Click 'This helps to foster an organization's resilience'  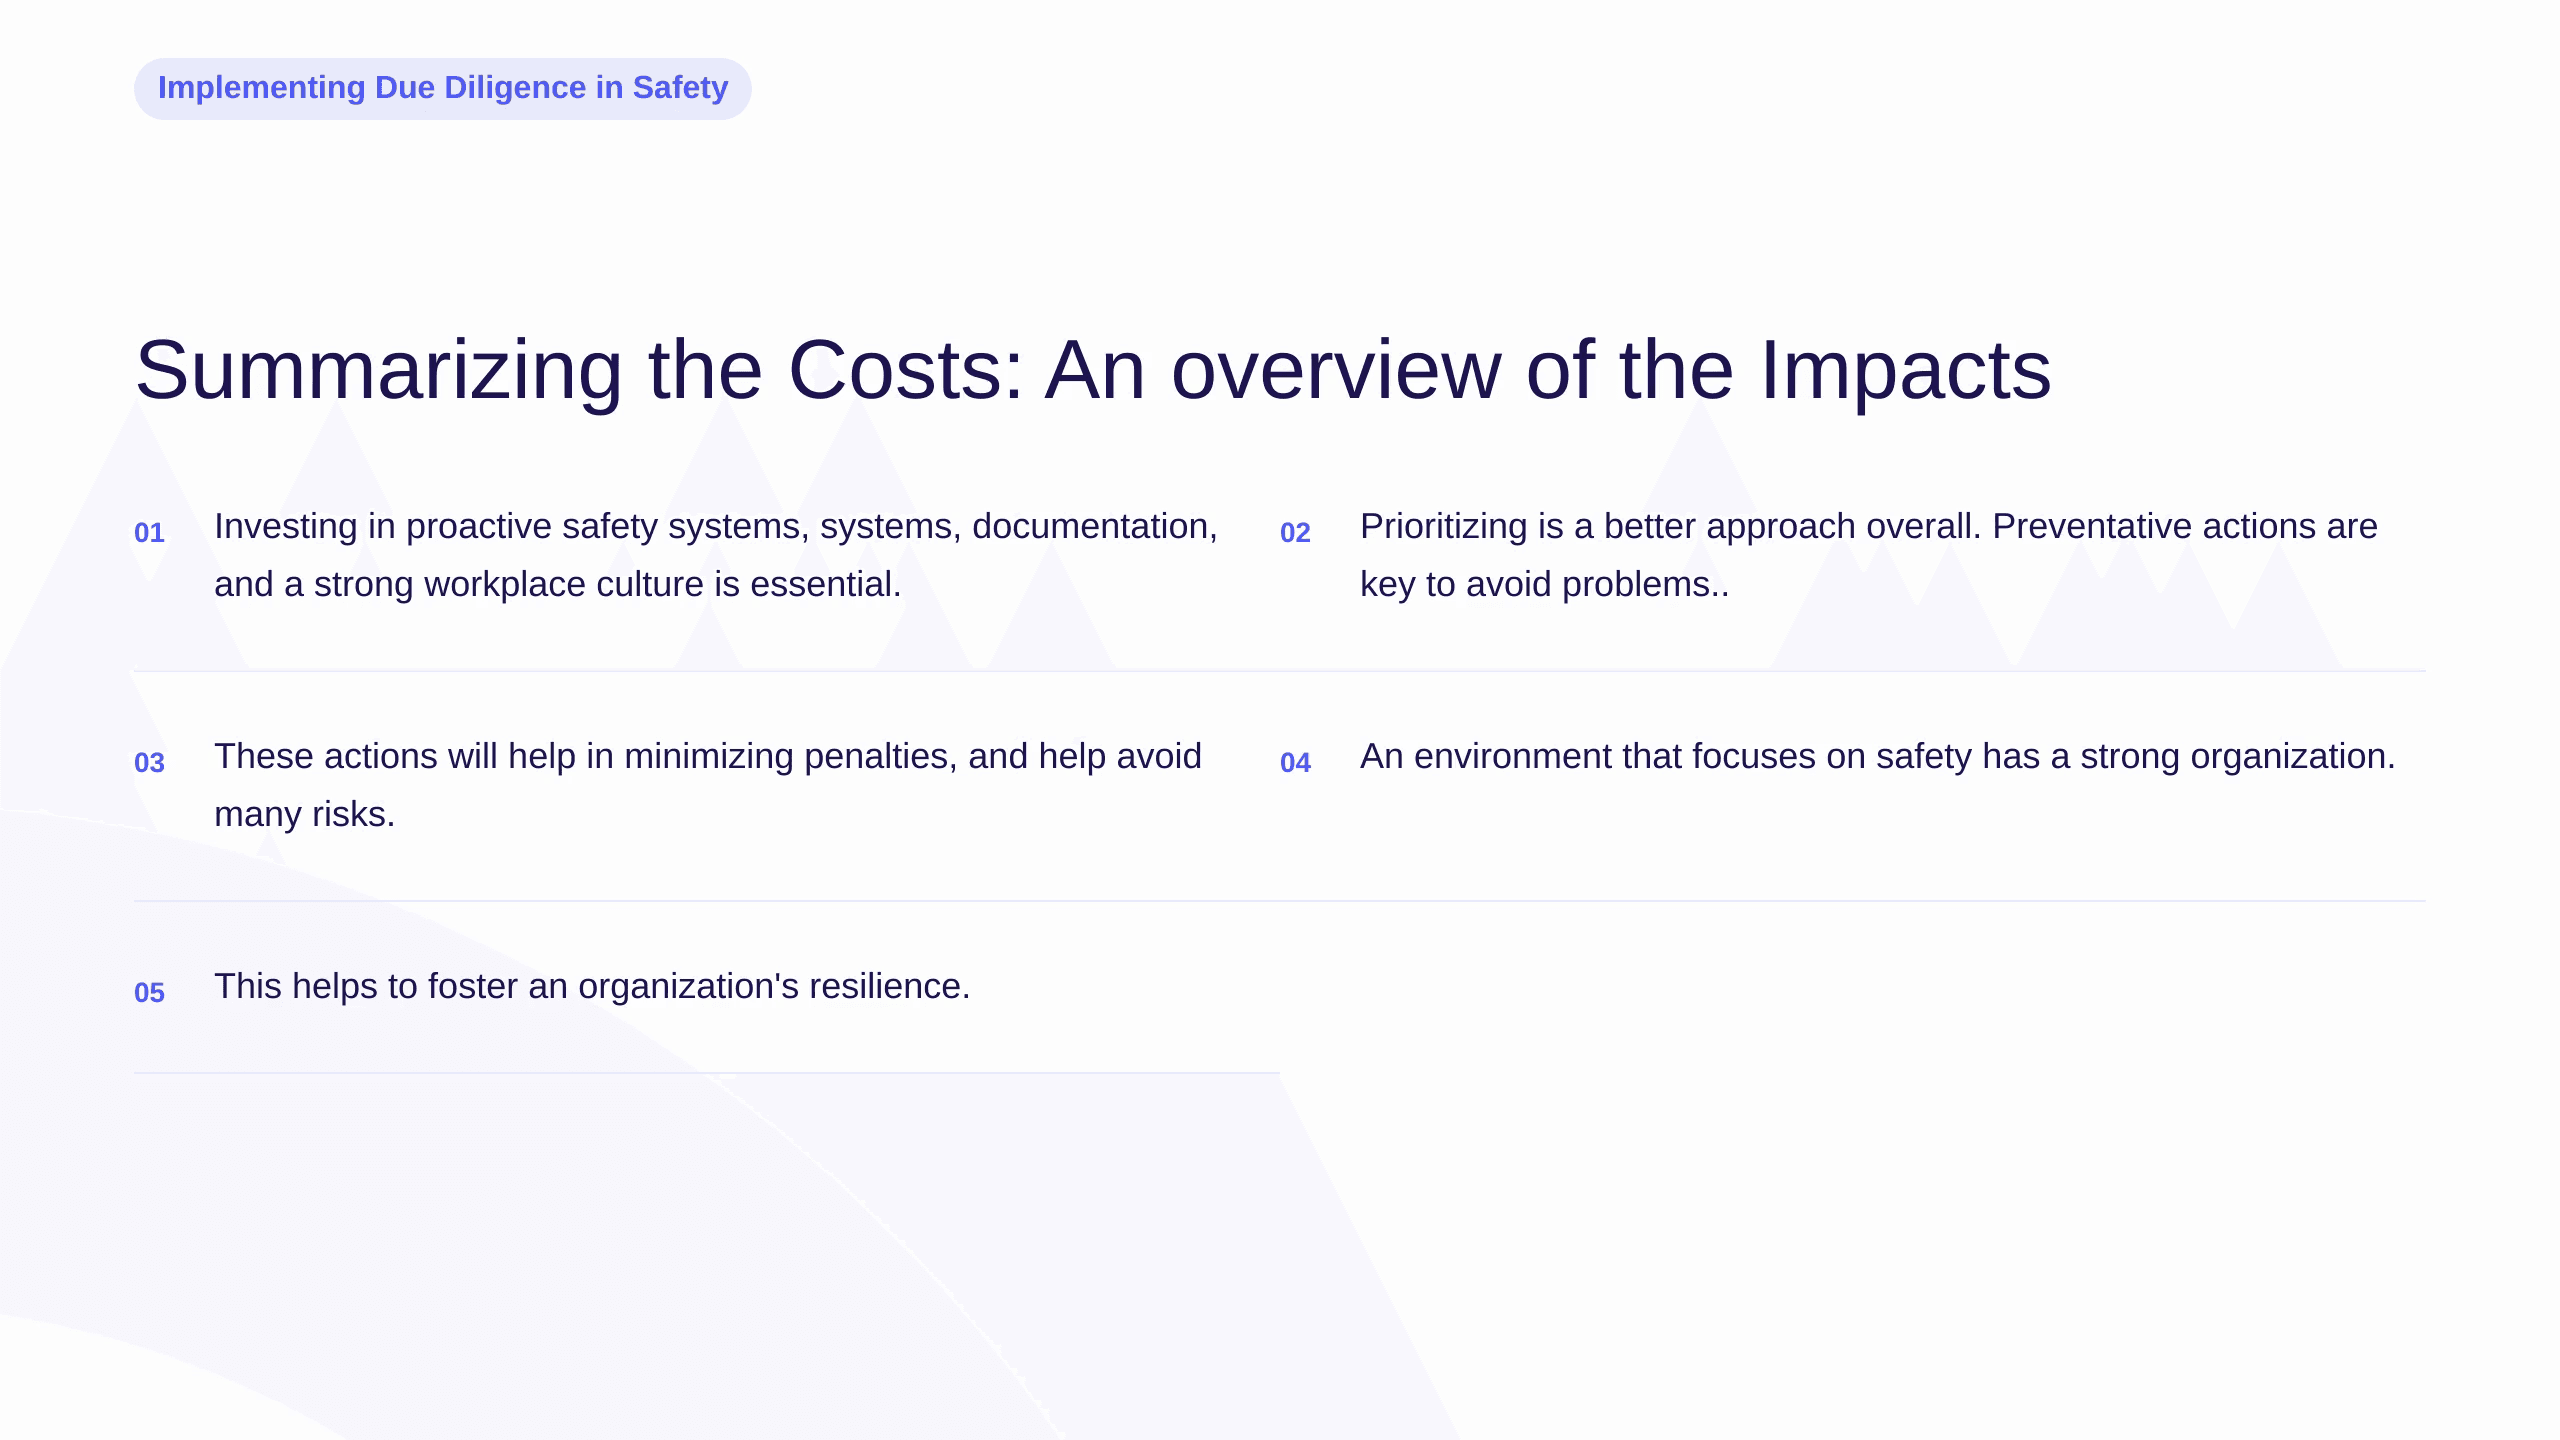pyautogui.click(x=592, y=987)
